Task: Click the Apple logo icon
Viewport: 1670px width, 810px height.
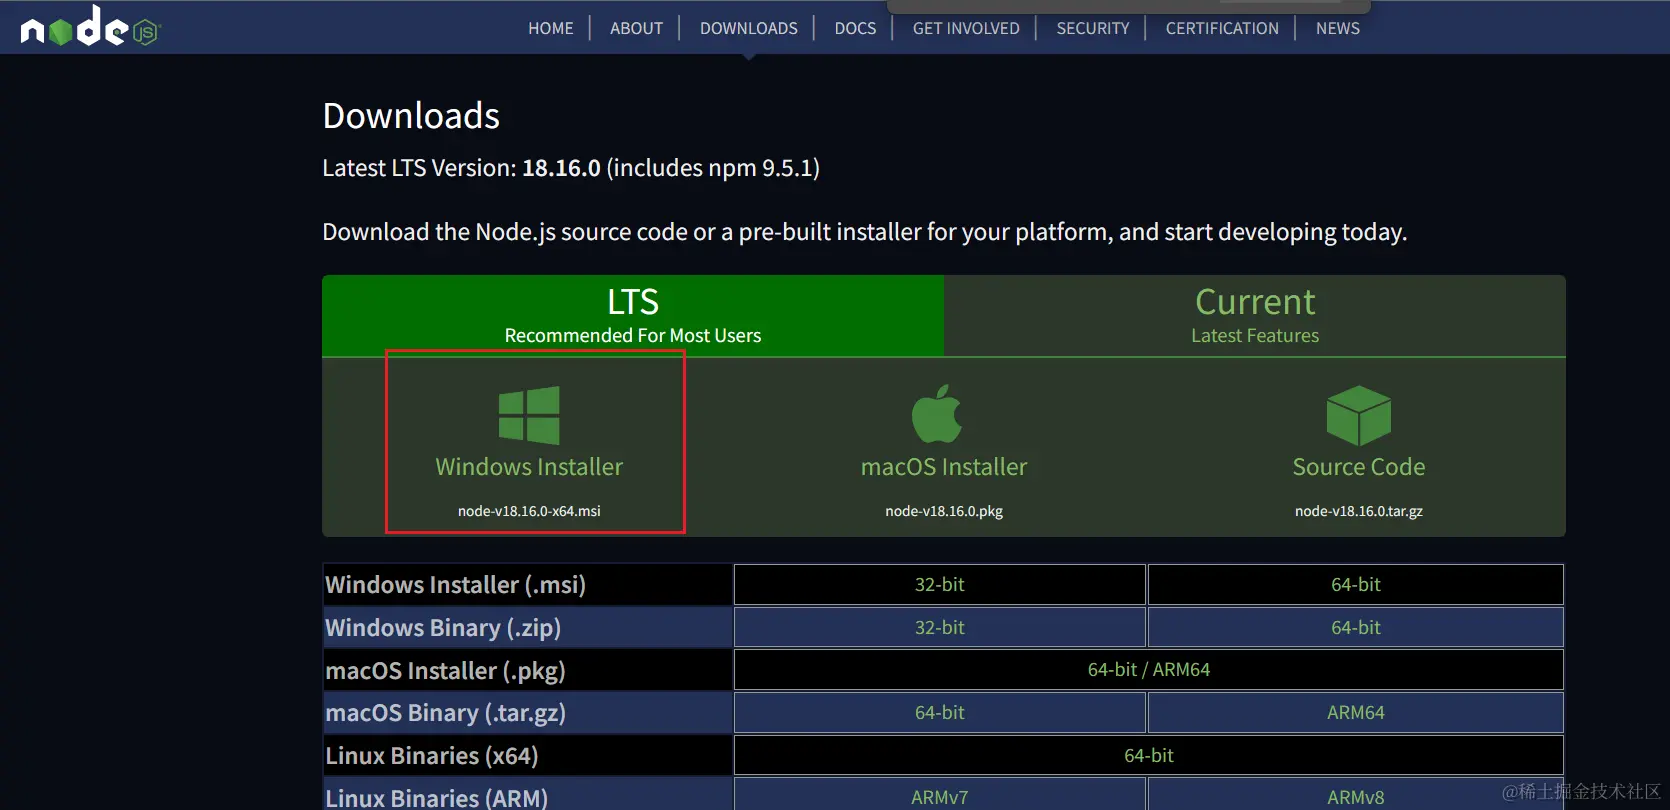Action: click(x=937, y=414)
